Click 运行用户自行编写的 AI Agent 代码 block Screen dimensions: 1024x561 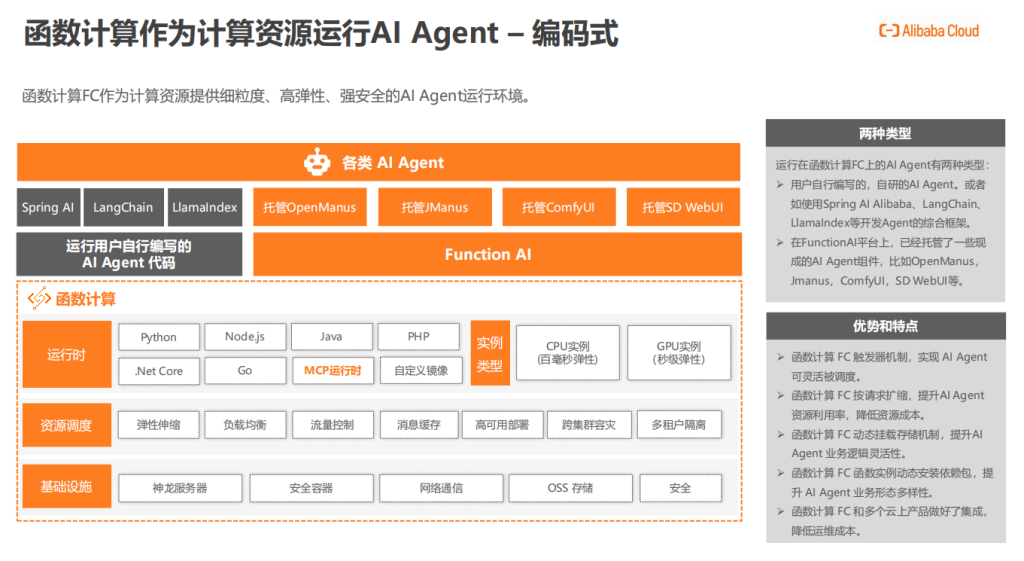[129, 255]
